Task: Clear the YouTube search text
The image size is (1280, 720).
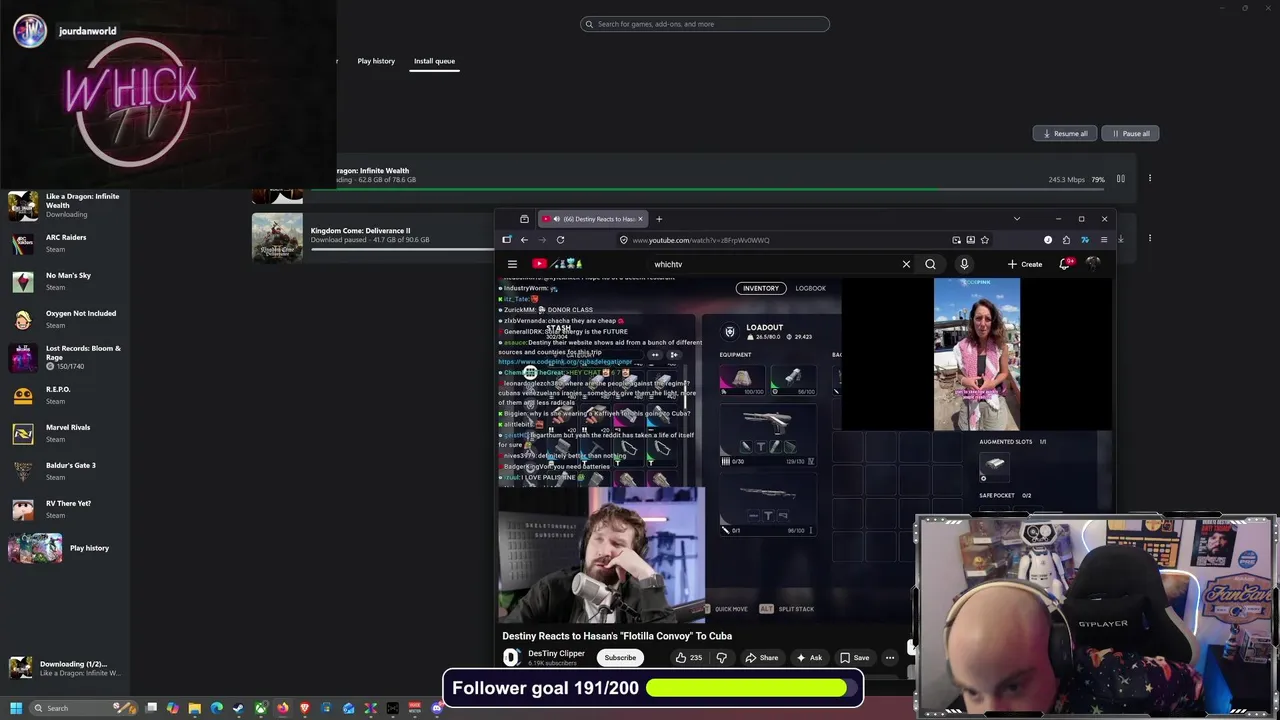Action: click(906, 264)
